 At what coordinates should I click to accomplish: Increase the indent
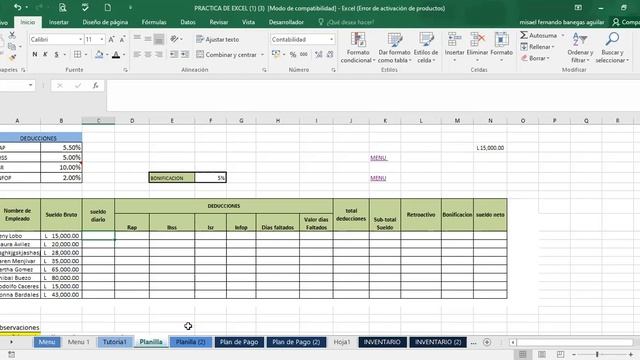click(x=185, y=54)
